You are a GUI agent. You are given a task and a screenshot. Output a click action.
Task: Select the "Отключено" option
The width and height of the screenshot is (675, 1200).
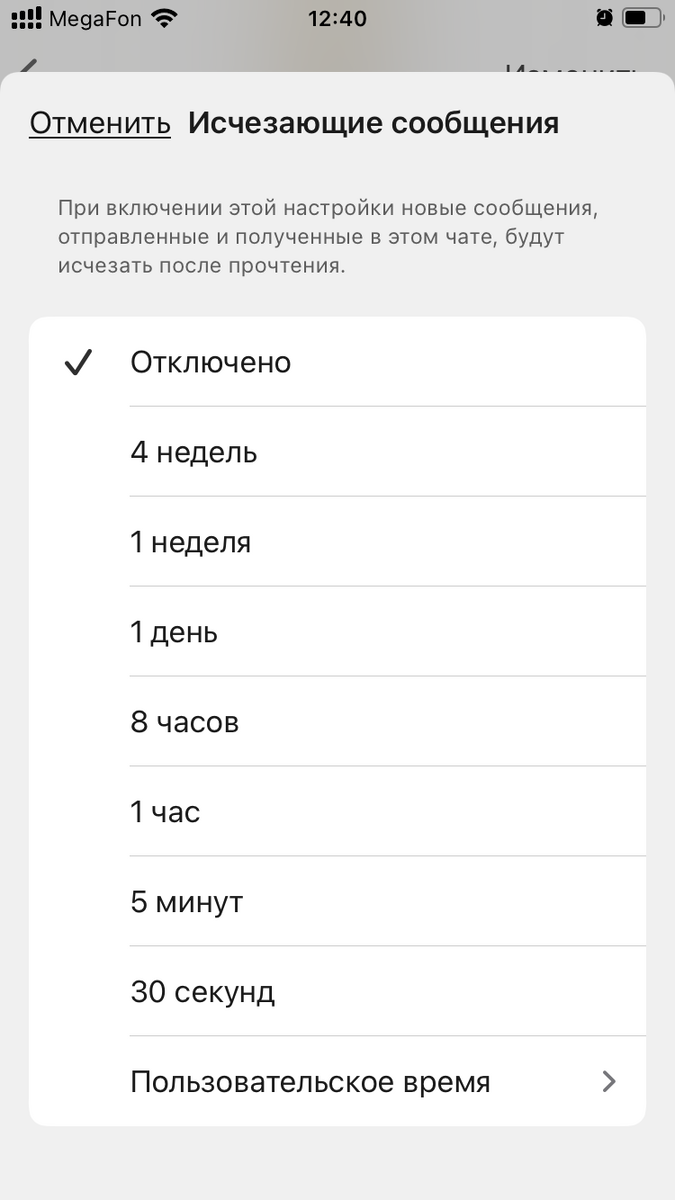coord(209,362)
